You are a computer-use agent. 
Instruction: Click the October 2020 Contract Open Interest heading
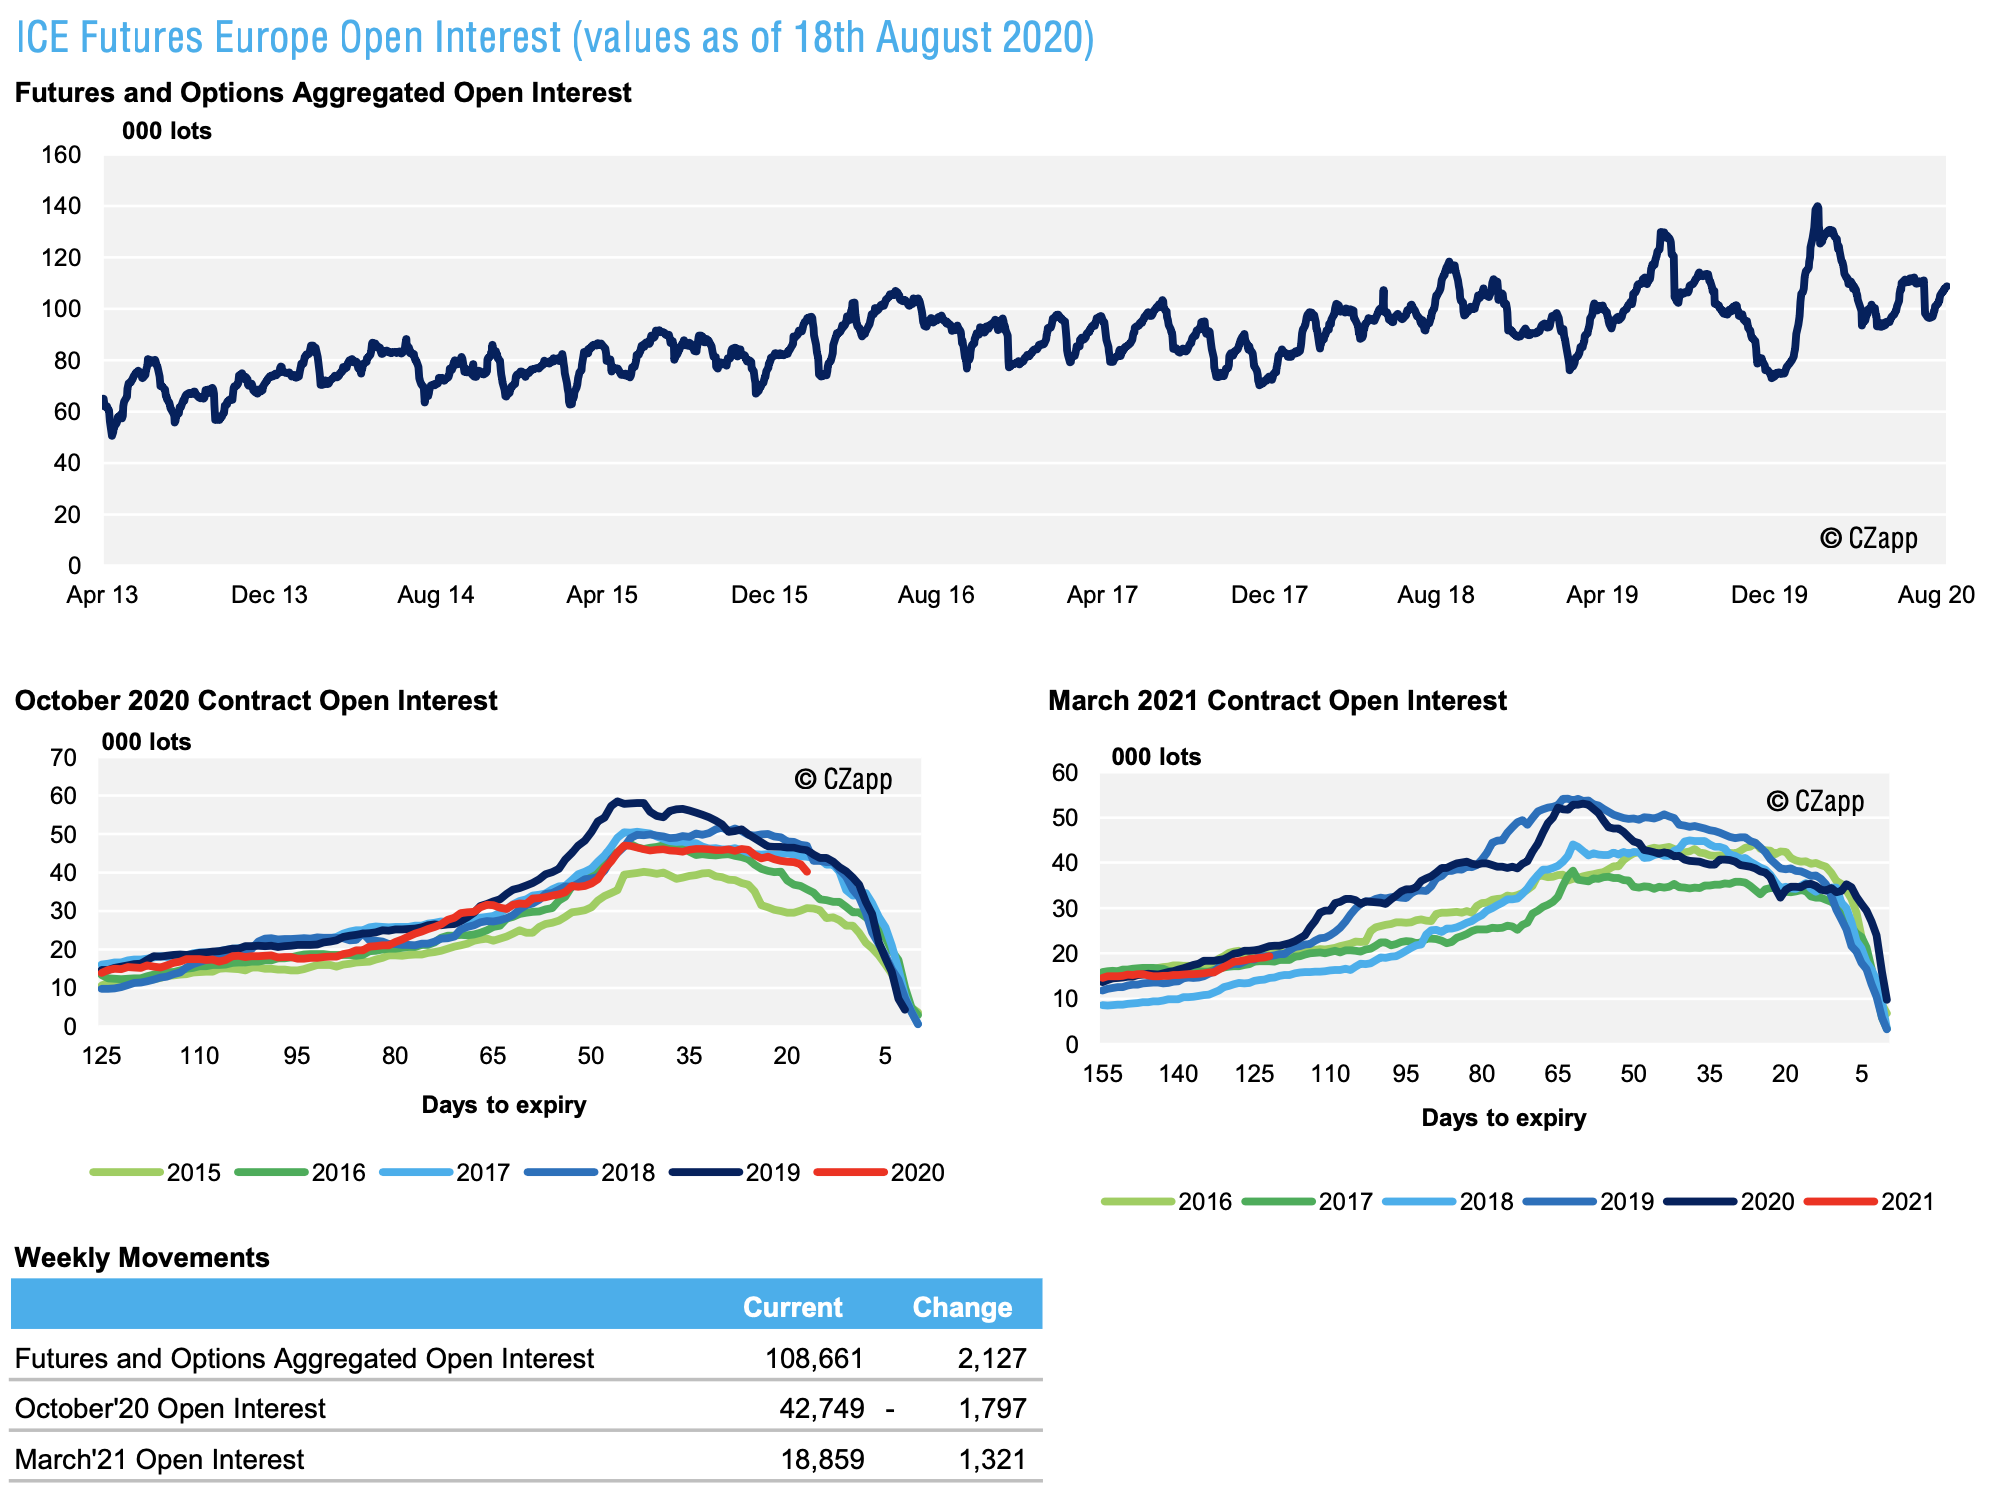click(x=256, y=700)
